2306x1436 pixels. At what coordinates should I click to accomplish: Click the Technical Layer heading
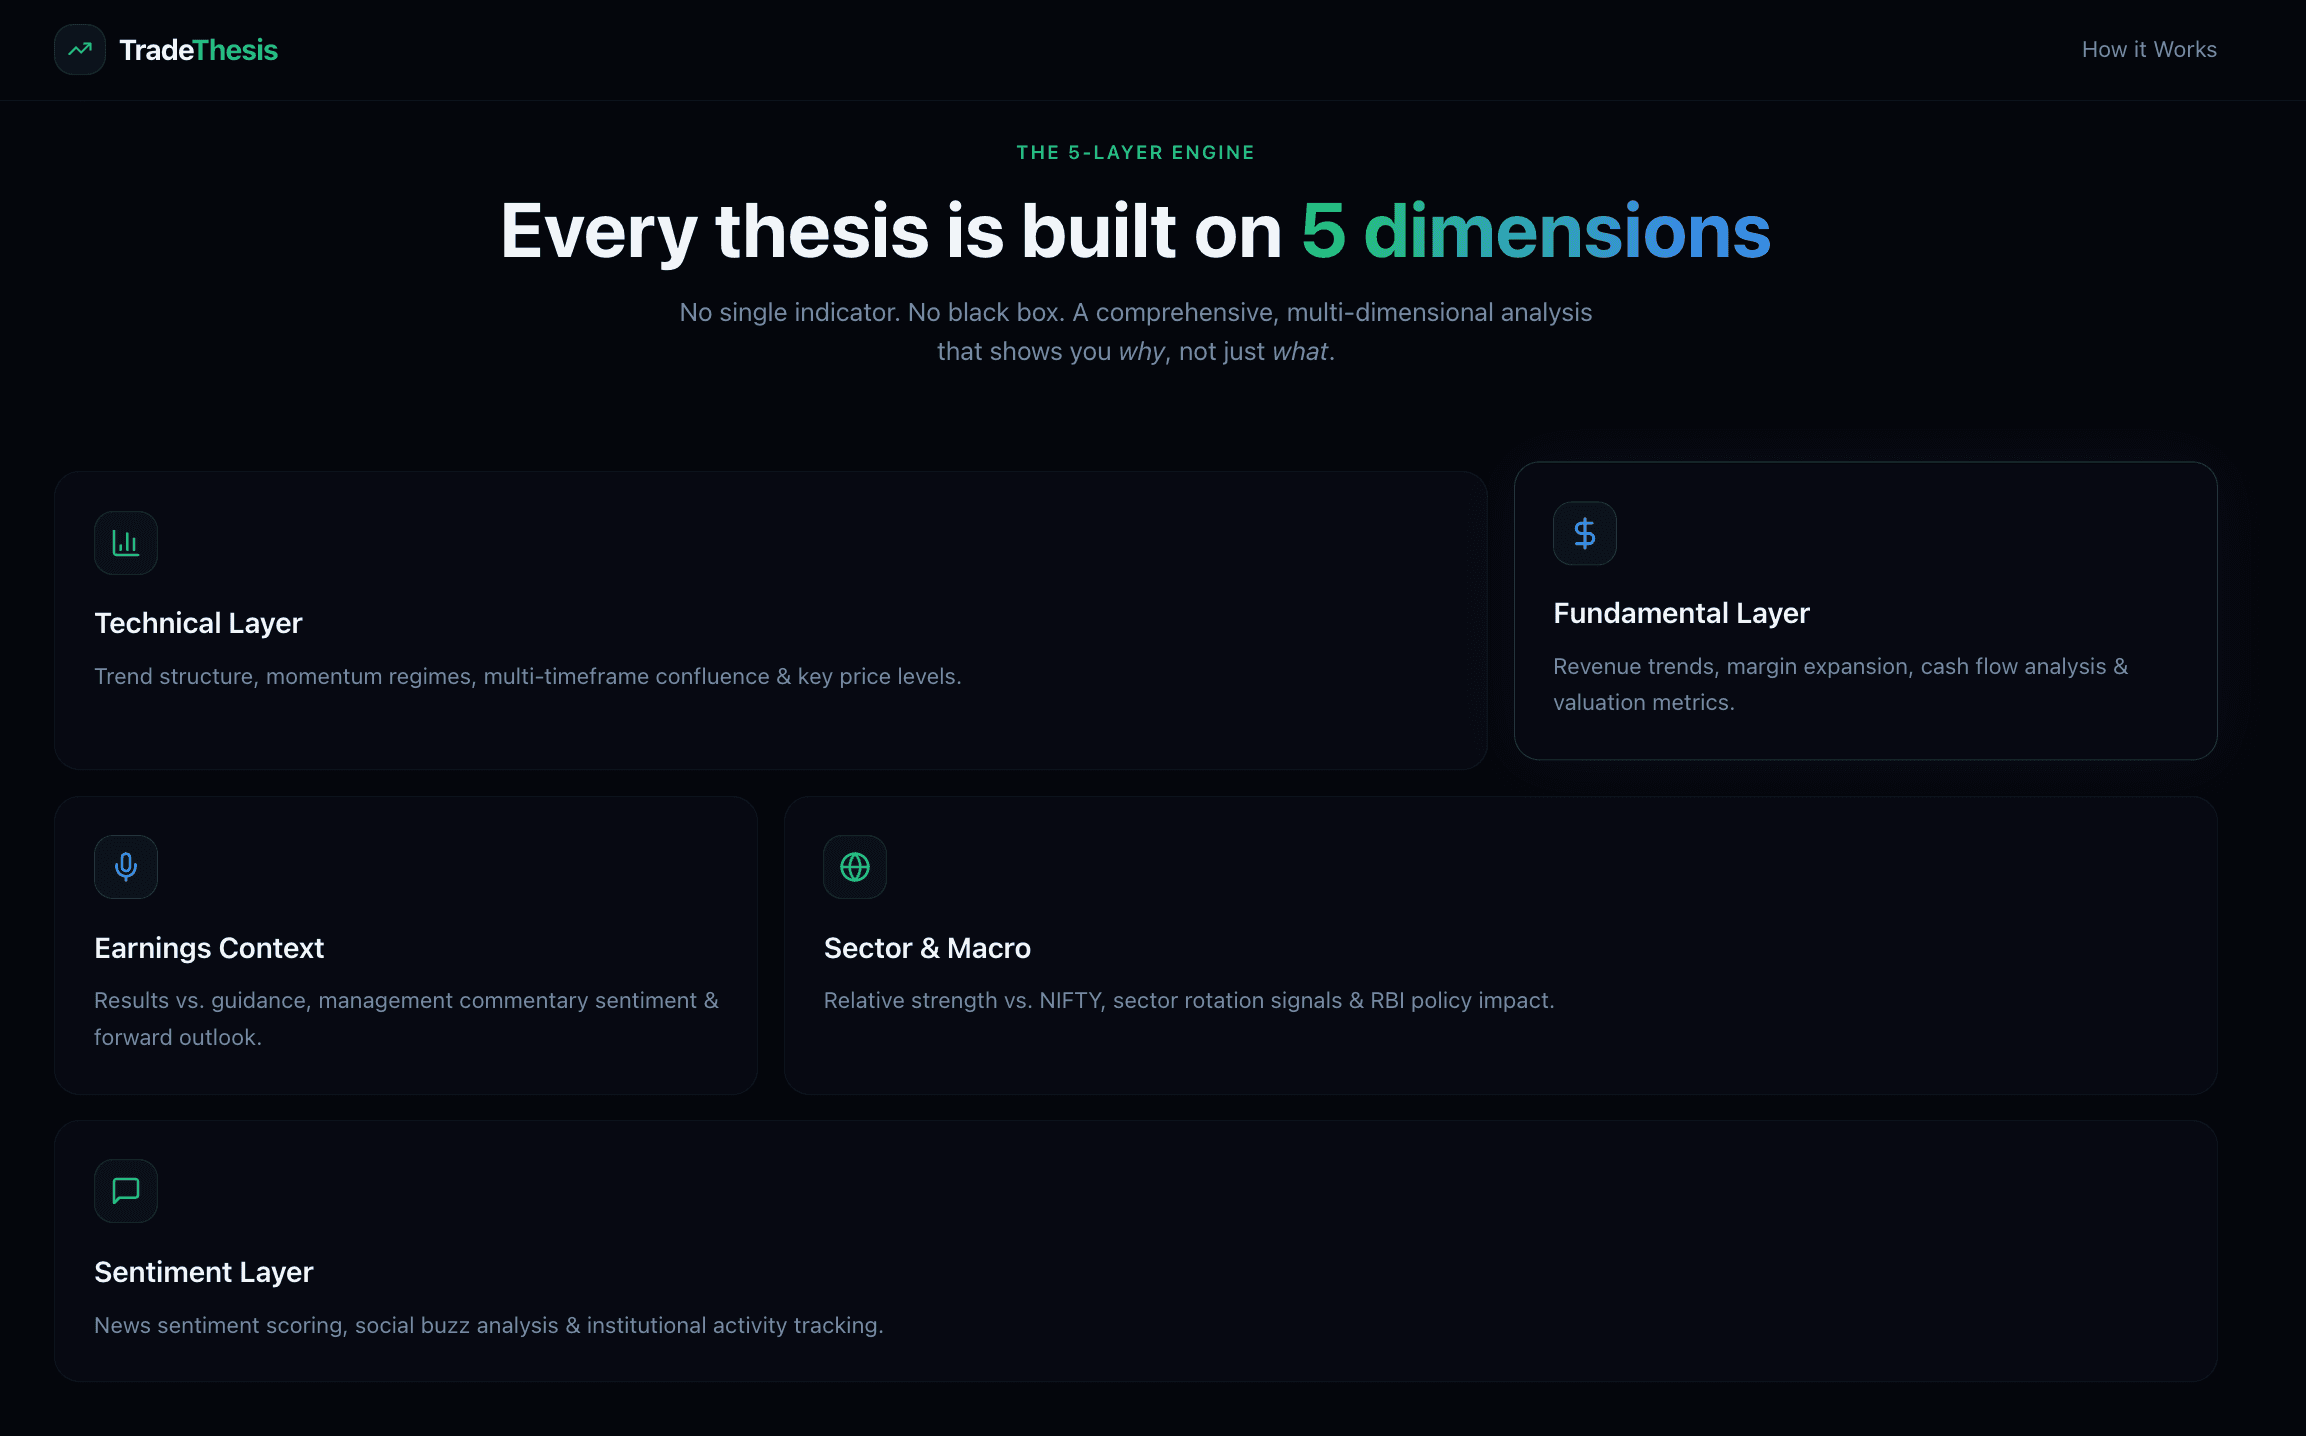198,622
